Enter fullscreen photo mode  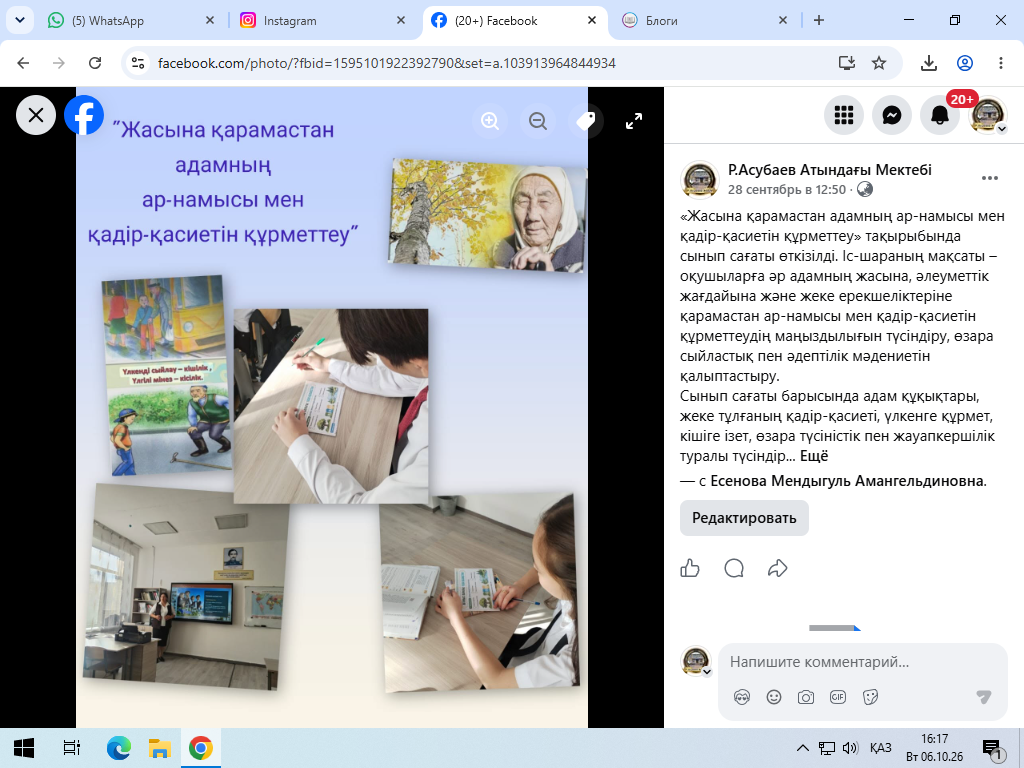tap(633, 121)
